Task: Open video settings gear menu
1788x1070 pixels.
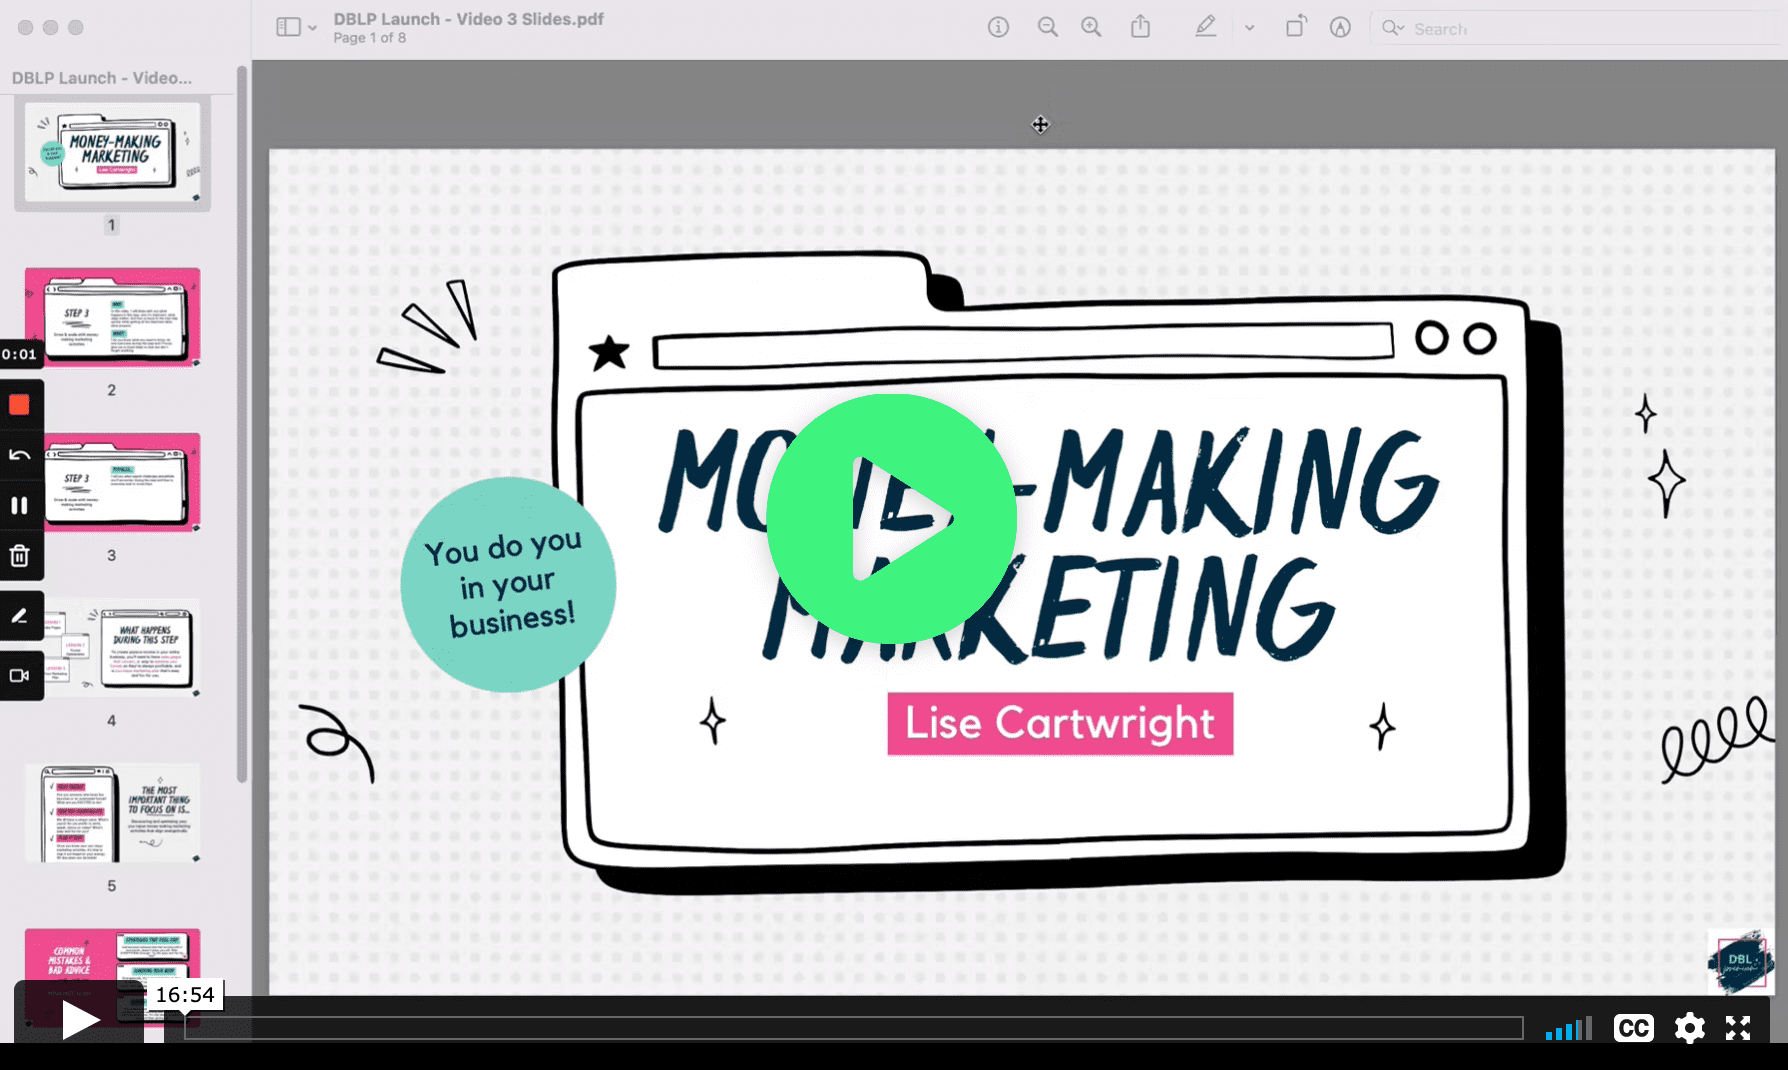Action: coord(1689,1028)
